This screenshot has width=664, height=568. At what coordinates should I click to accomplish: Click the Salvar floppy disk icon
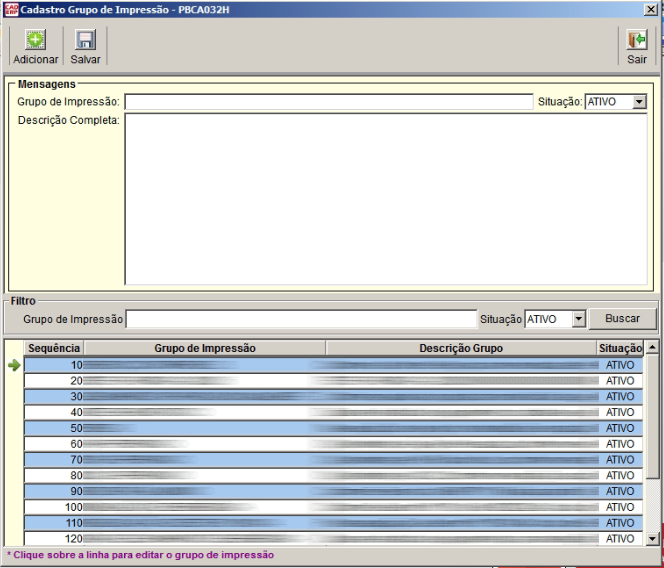pos(85,40)
